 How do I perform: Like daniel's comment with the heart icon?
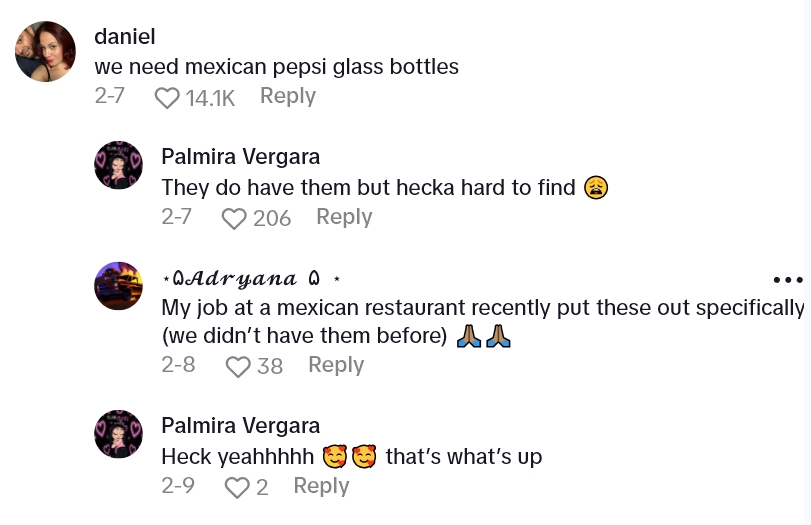167,97
